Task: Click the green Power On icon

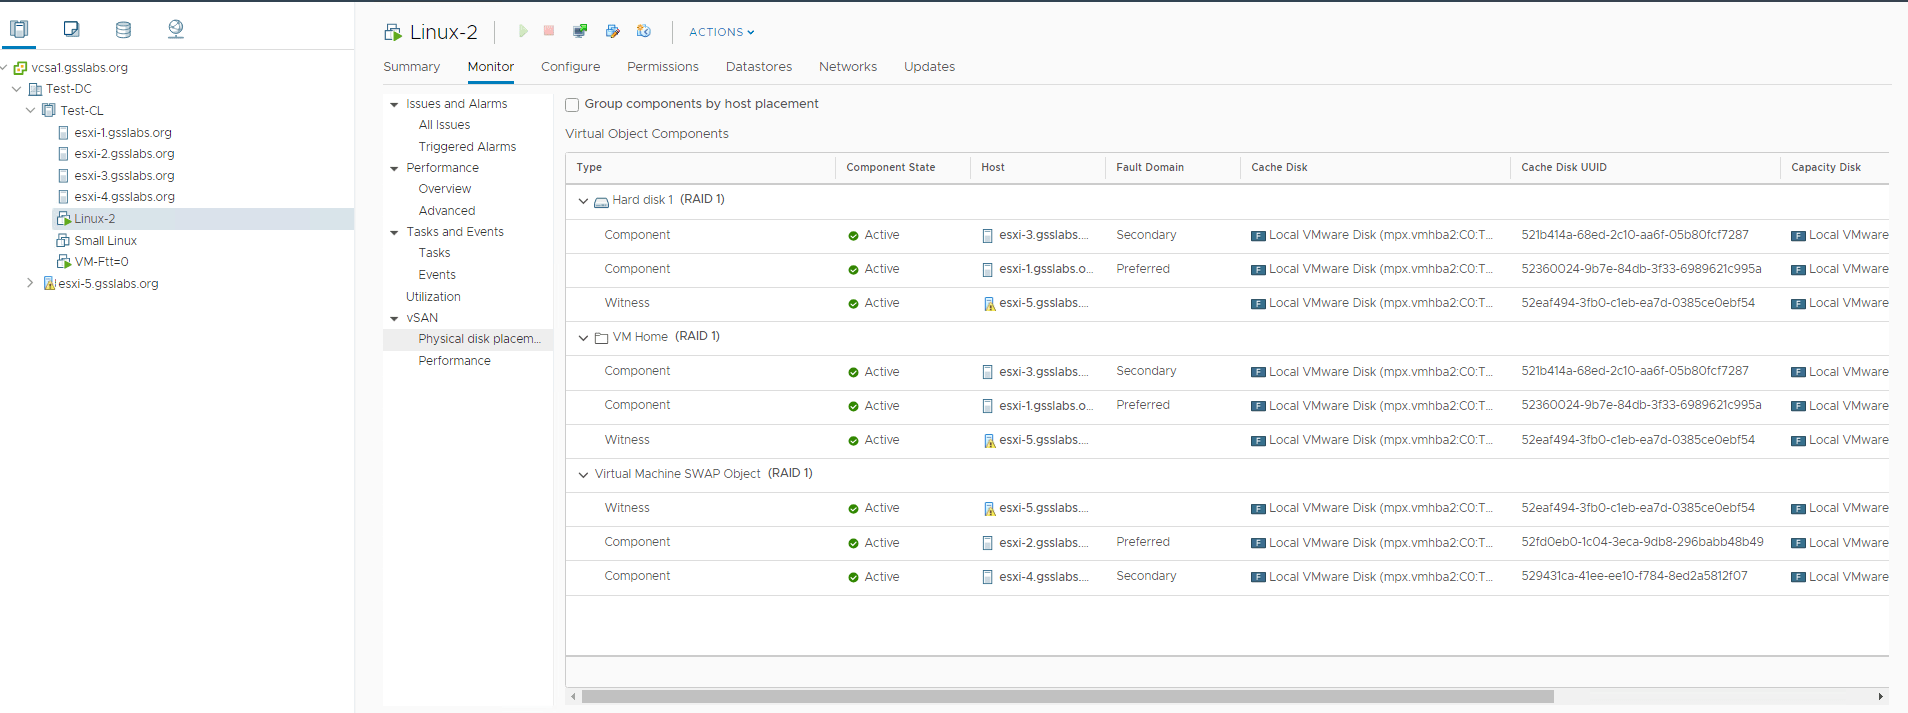Action: [x=522, y=32]
